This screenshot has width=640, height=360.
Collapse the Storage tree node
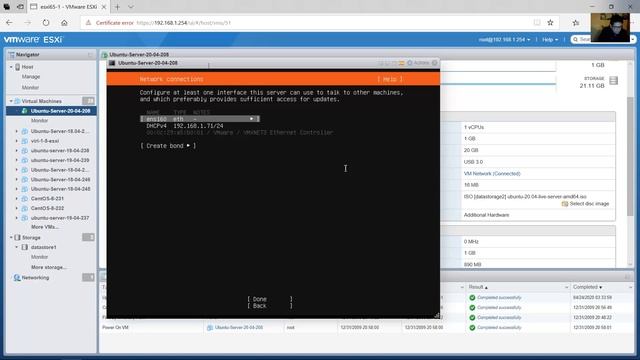pos(11,237)
